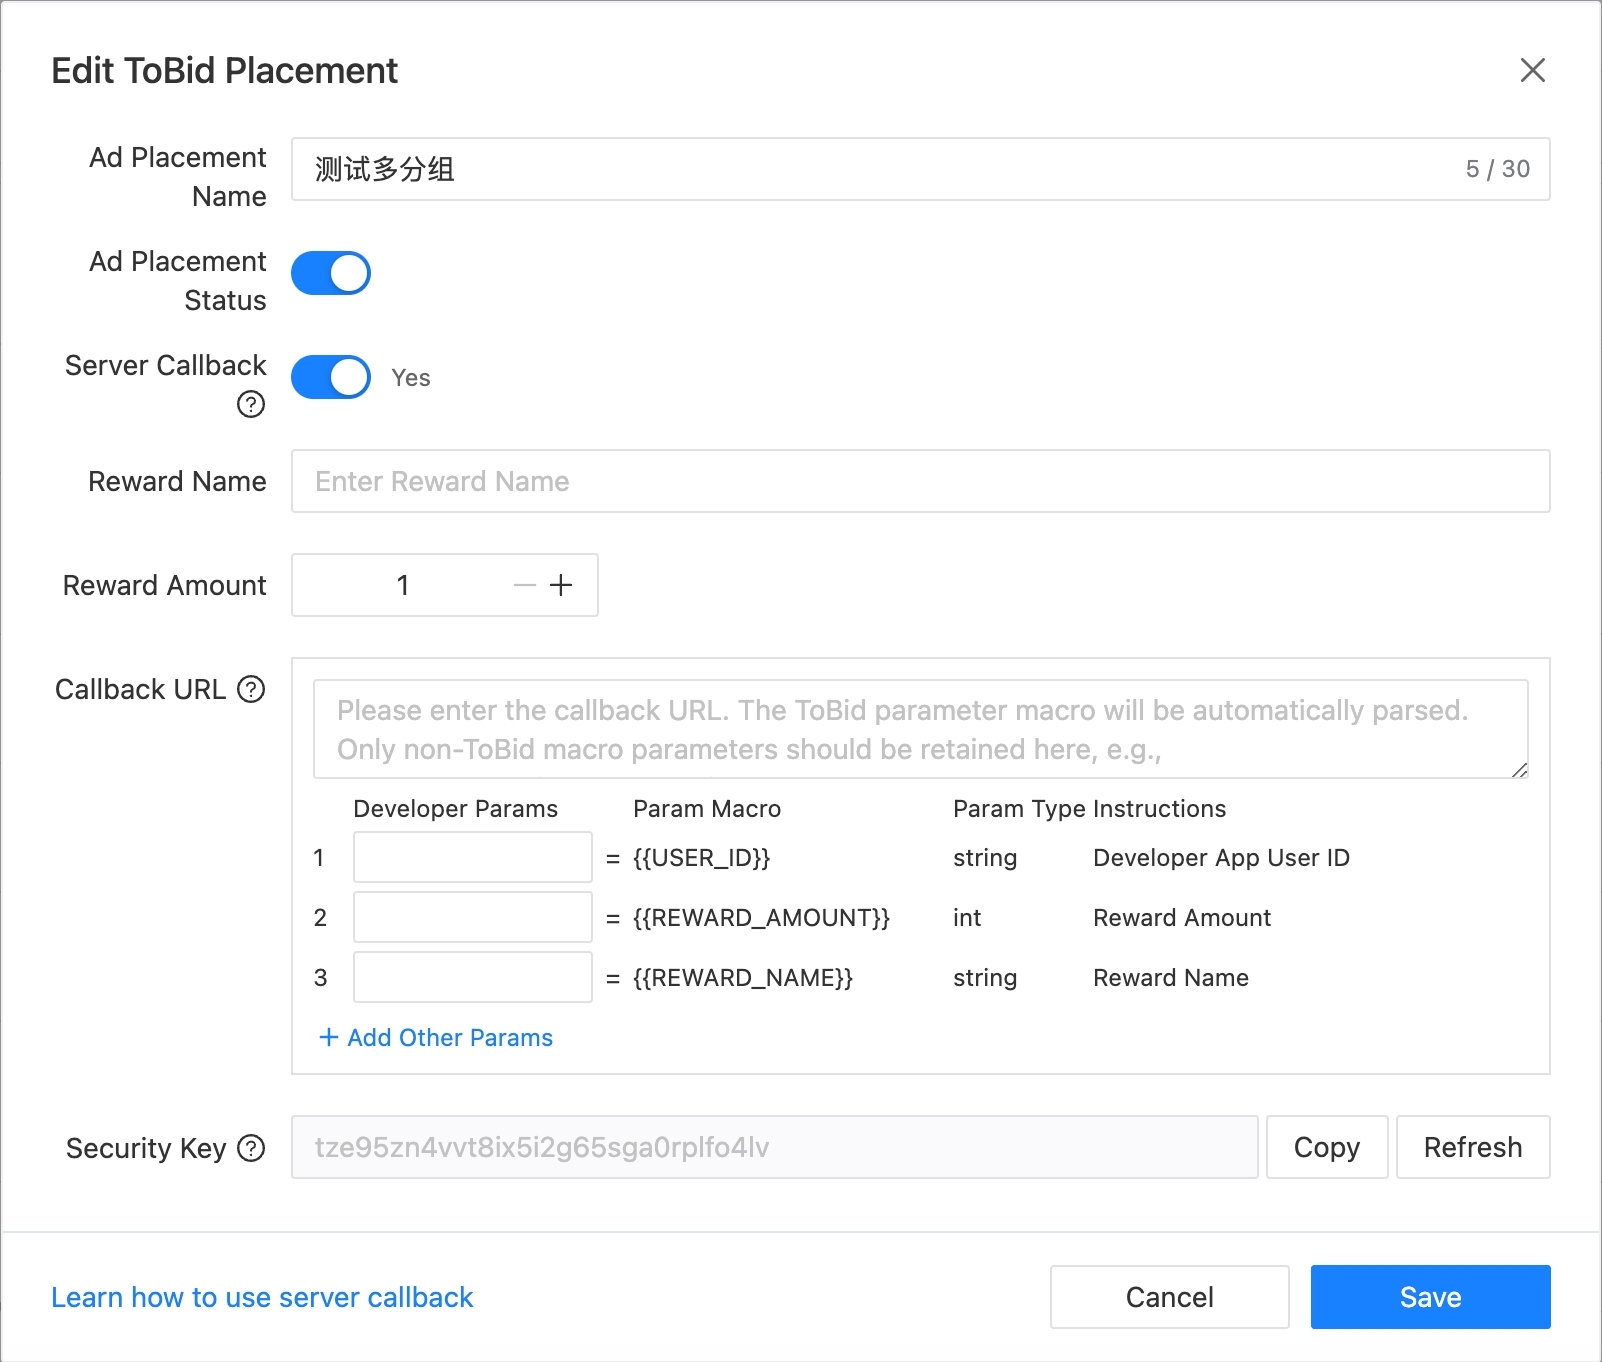Toggle the Ad Placement Status switch

(331, 273)
